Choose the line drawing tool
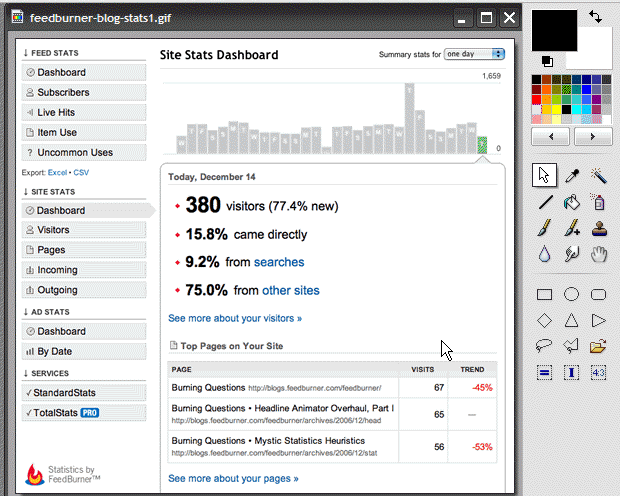Image resolution: width=620 pixels, height=496 pixels. click(546, 202)
